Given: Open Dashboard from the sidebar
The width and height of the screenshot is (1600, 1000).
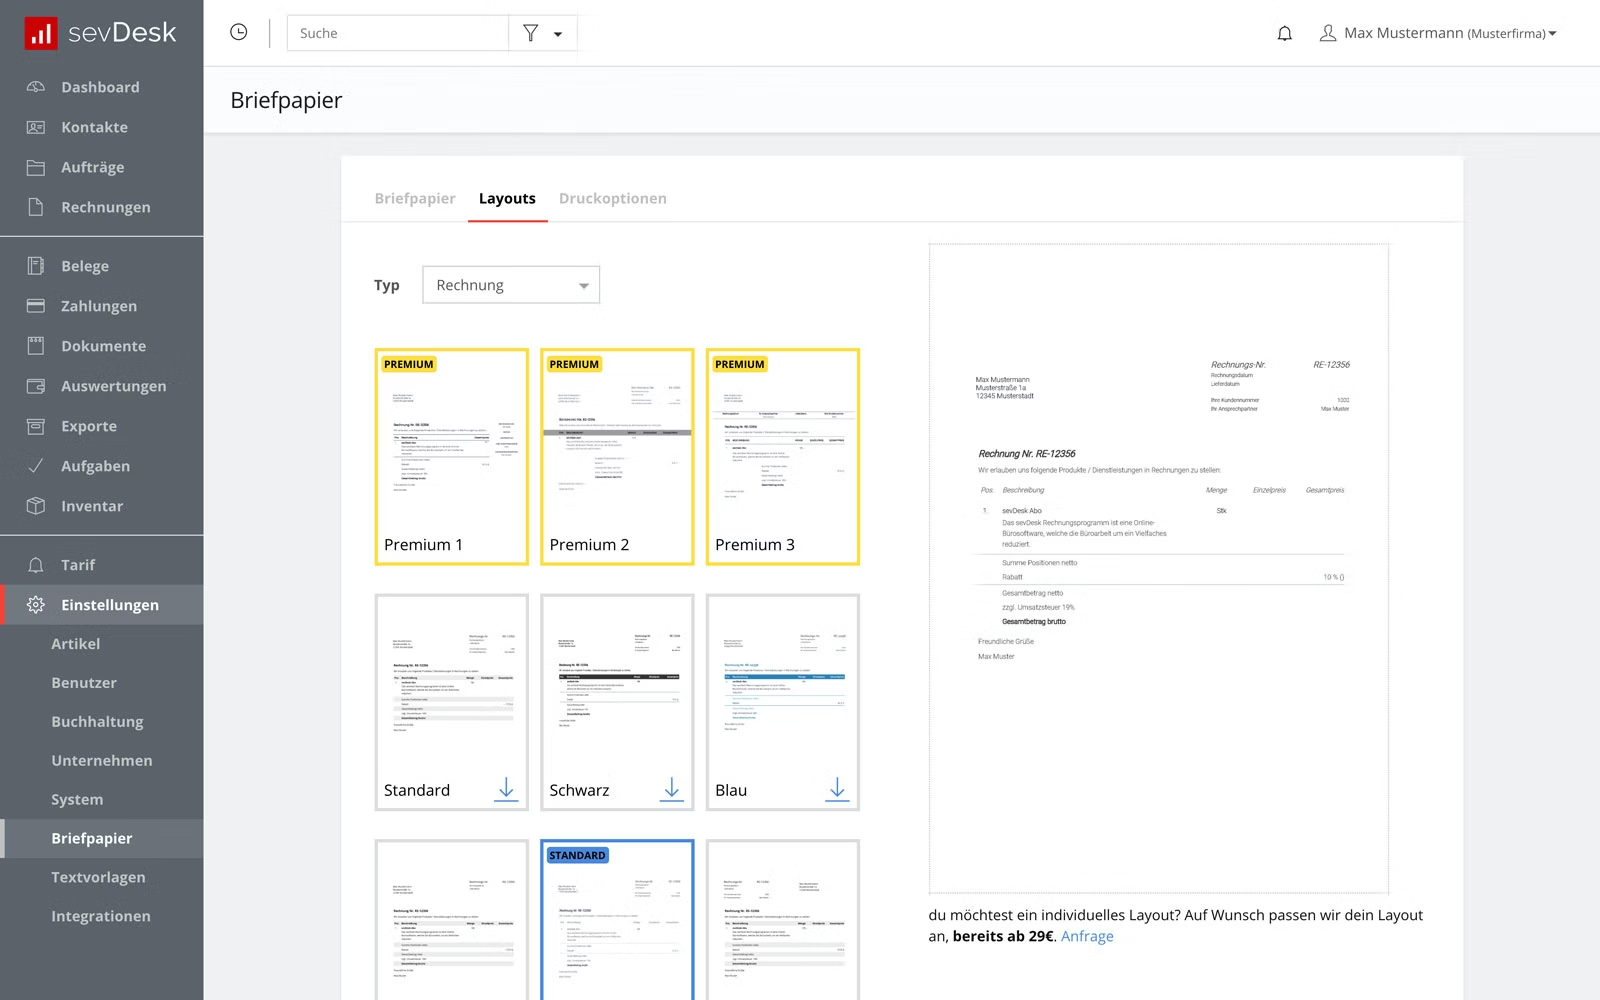Looking at the screenshot, I should tap(100, 87).
